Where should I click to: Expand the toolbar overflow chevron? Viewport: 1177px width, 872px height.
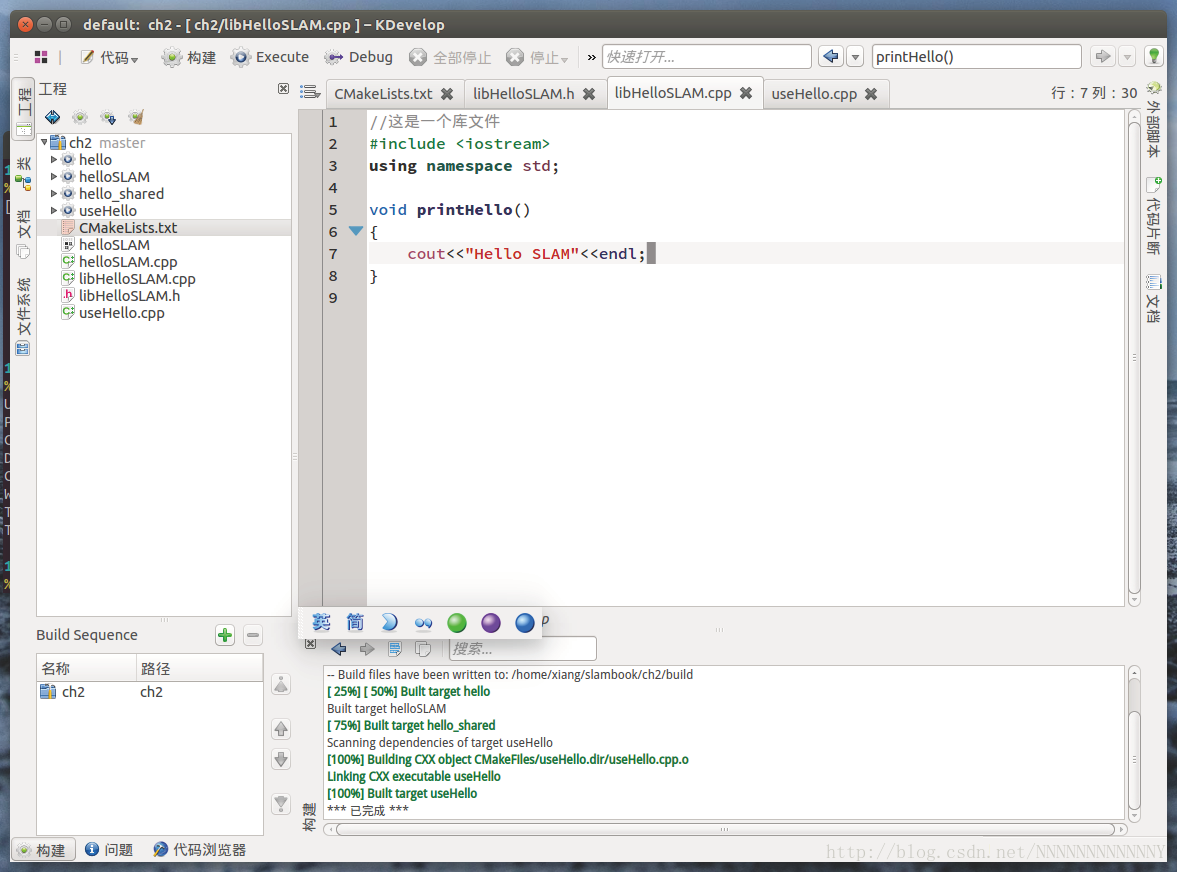tap(592, 57)
